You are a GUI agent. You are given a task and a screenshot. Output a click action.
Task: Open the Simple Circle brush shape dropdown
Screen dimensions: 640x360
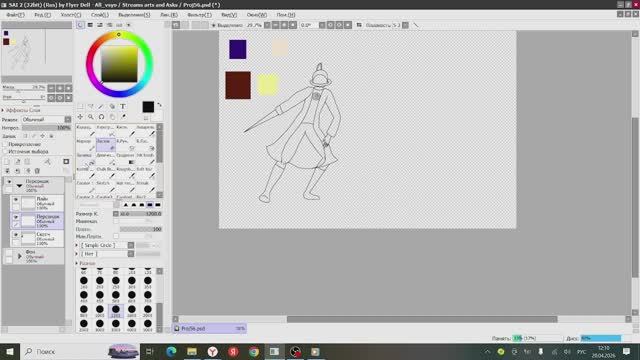coord(131,245)
